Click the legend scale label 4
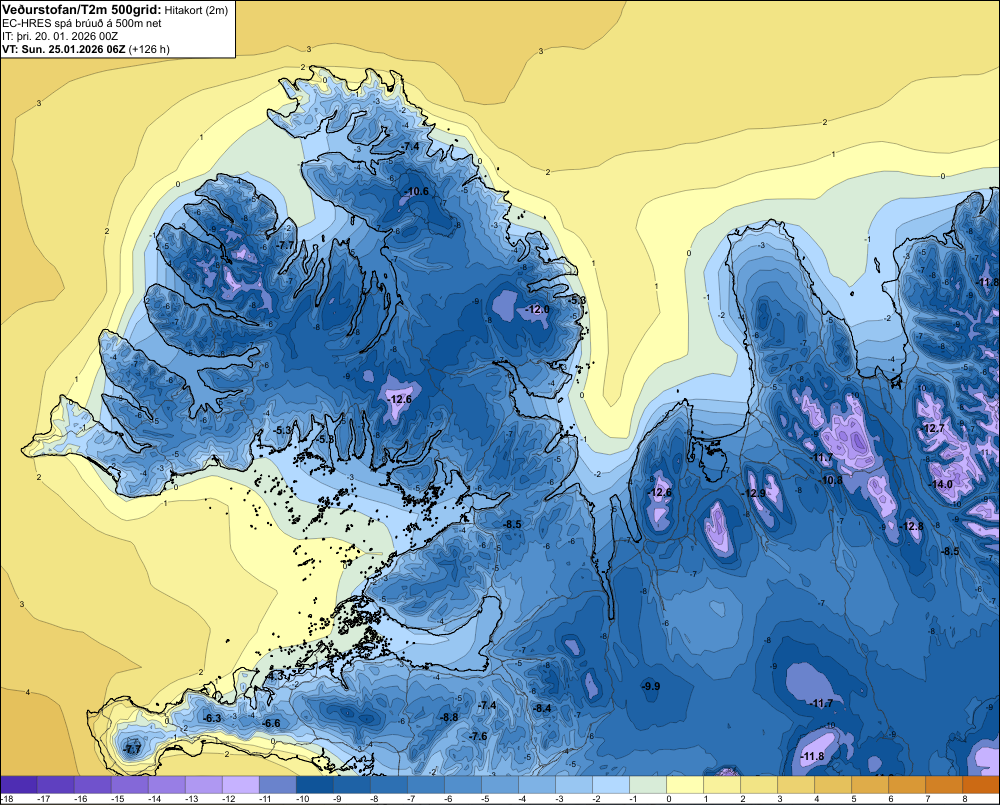Viewport: 1000px width, 805px height. tap(817, 799)
